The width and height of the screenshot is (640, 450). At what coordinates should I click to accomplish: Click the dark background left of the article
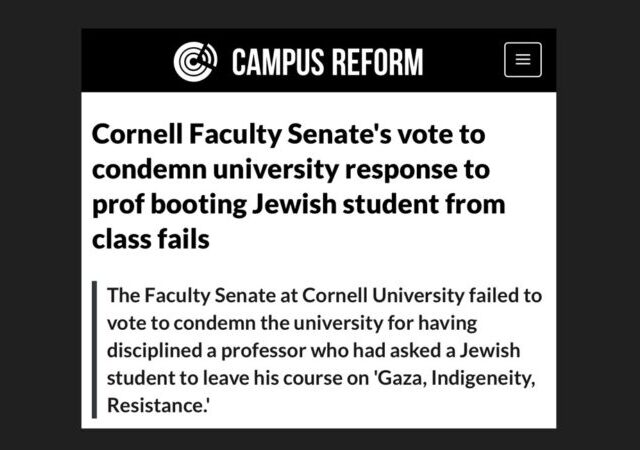[40, 225]
